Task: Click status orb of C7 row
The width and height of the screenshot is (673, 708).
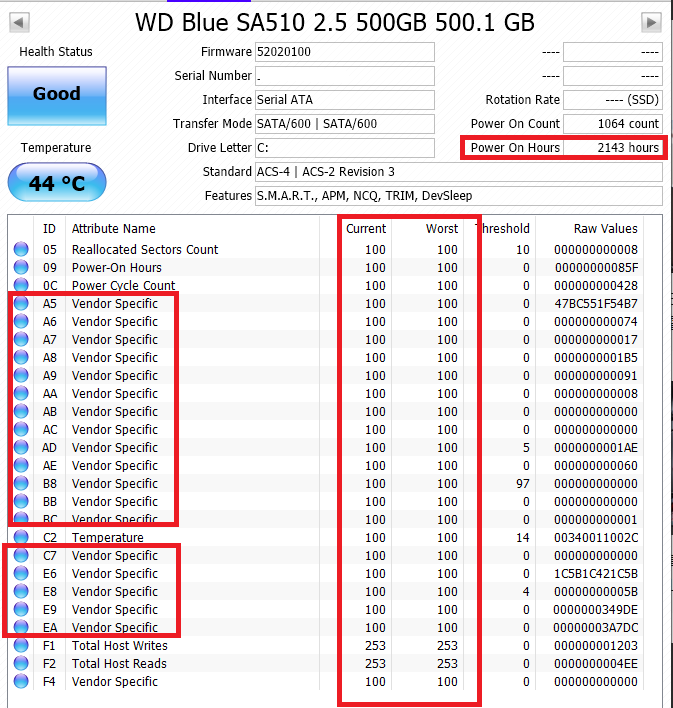Action: [21, 555]
